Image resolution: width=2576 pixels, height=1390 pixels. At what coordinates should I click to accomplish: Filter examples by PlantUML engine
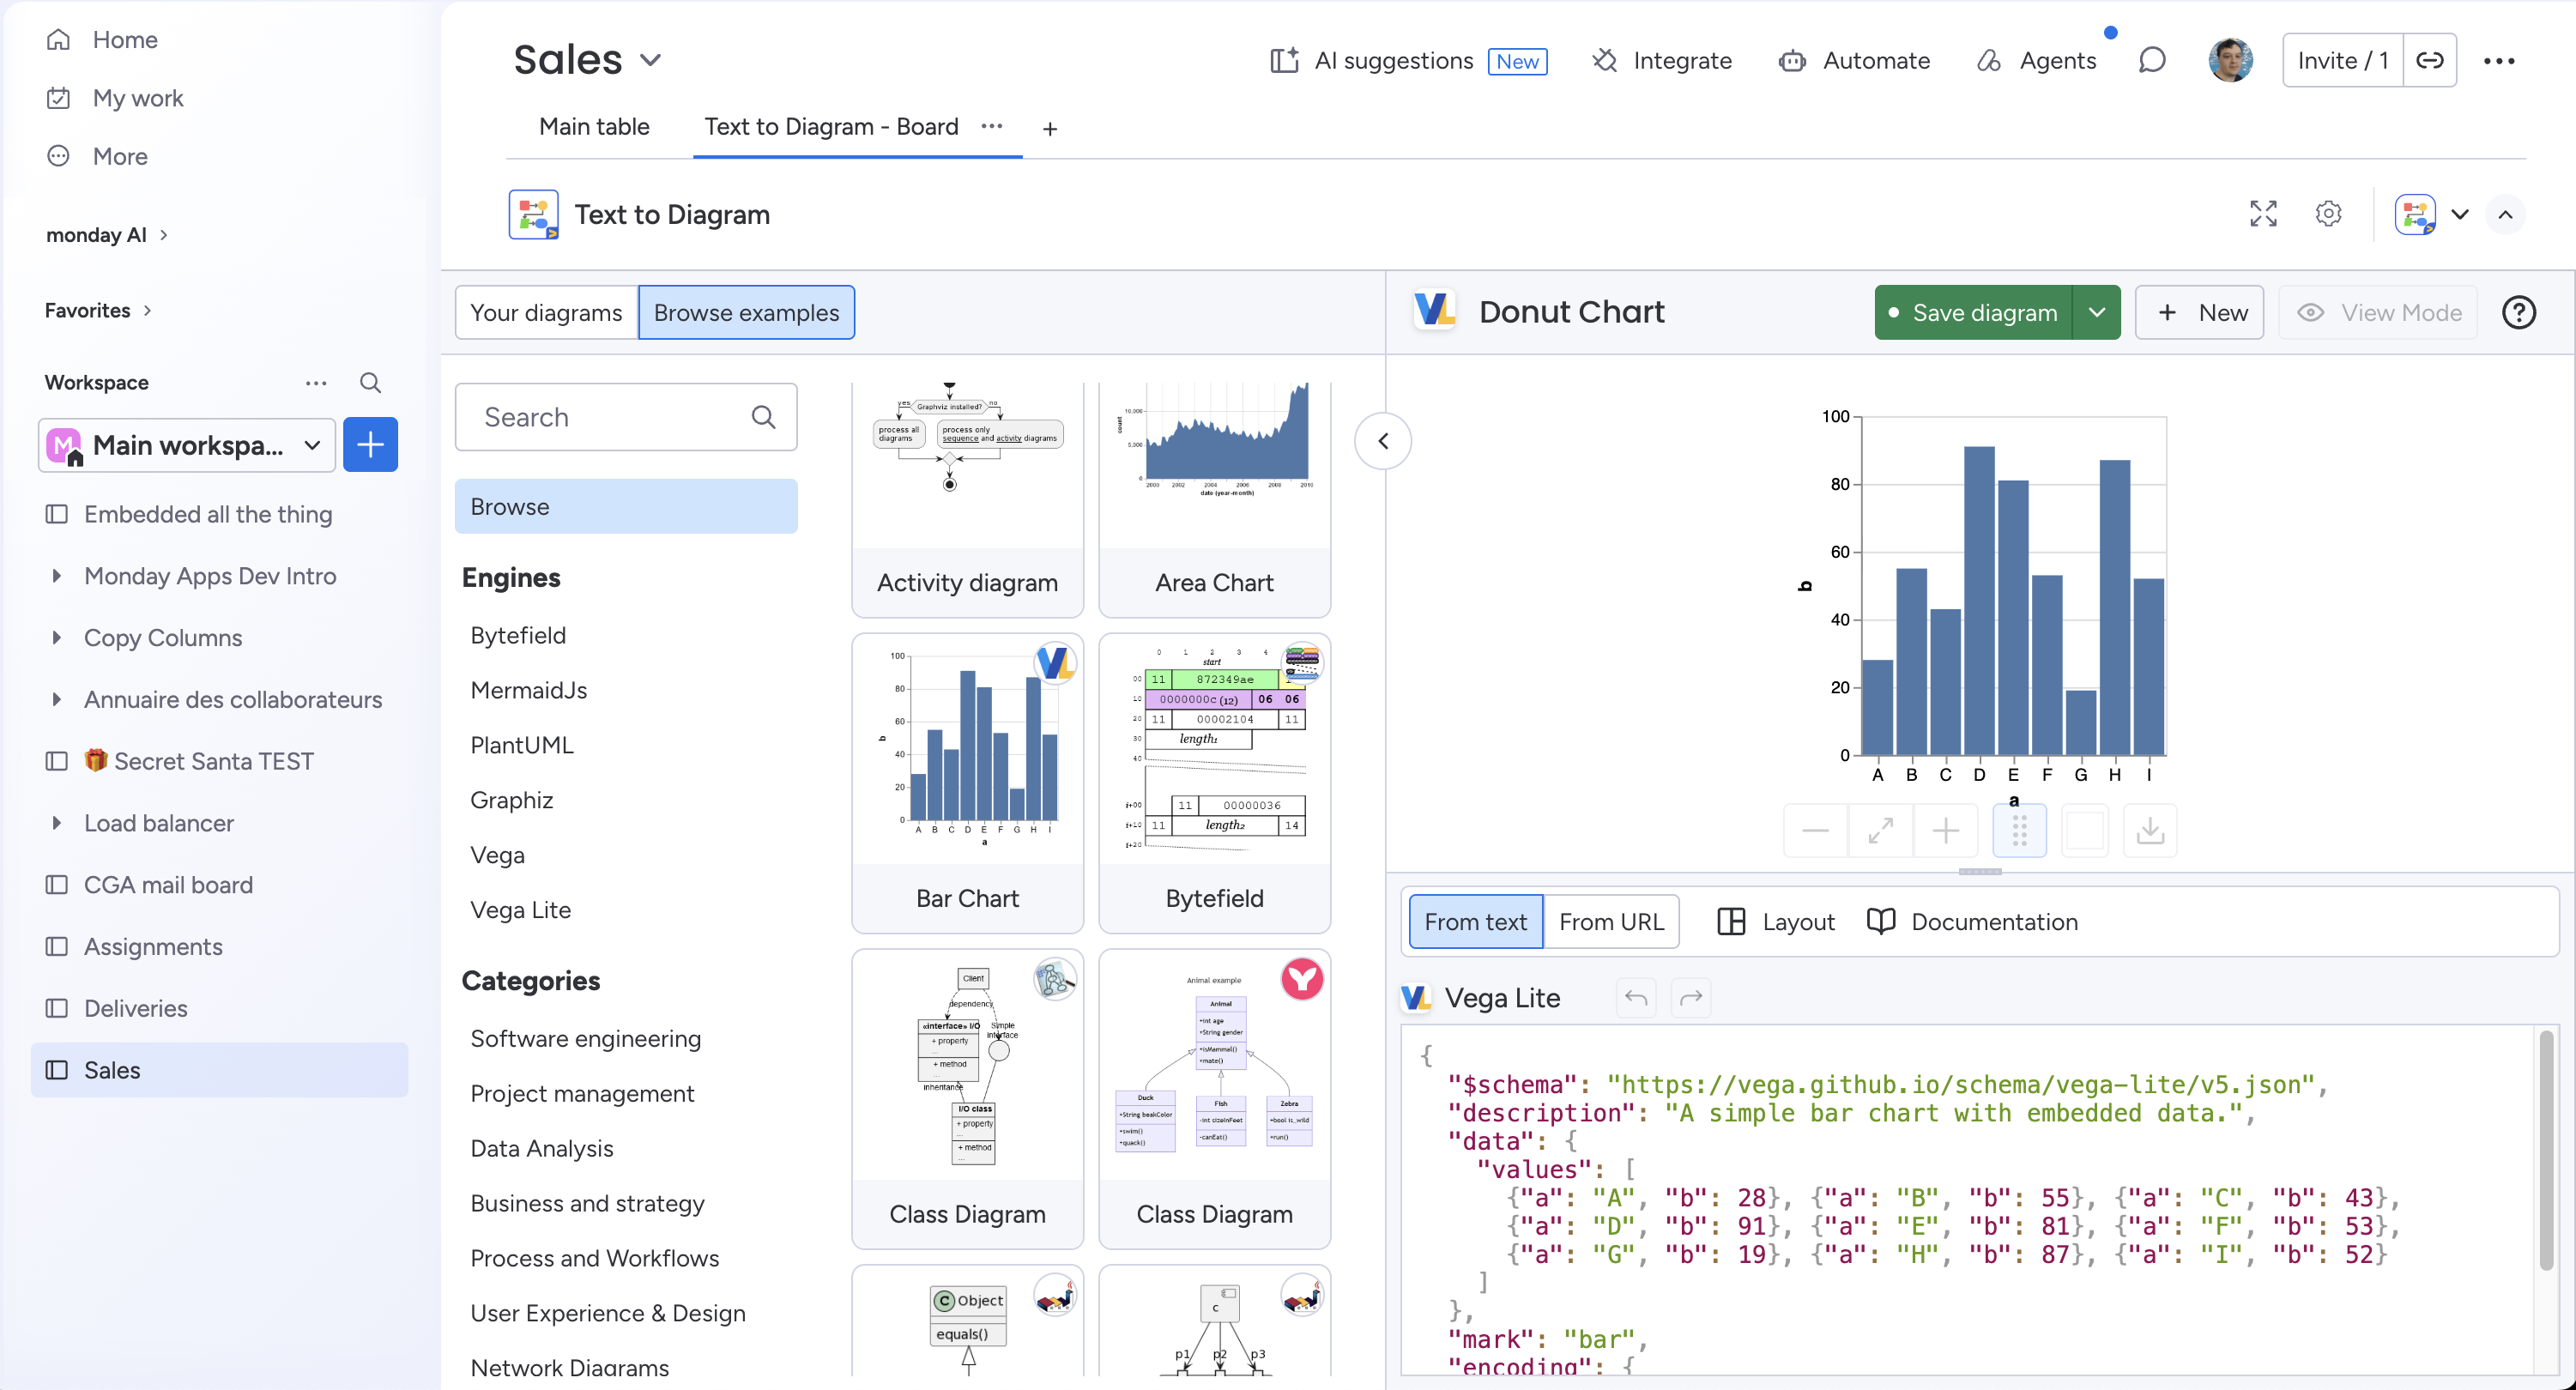coord(522,746)
